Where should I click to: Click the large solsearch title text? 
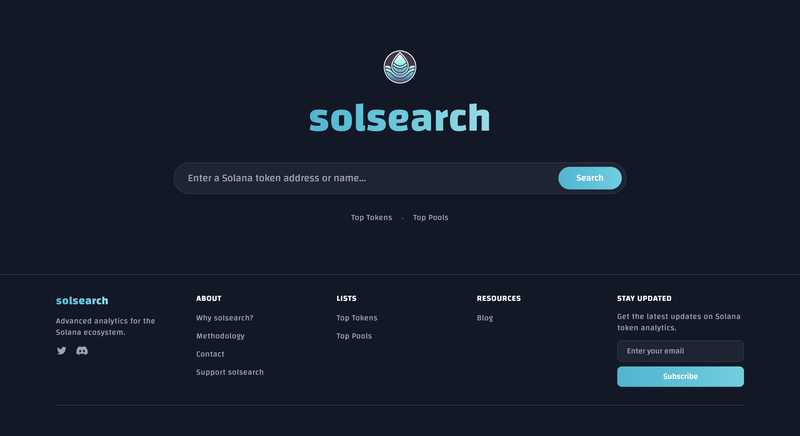(x=399, y=118)
